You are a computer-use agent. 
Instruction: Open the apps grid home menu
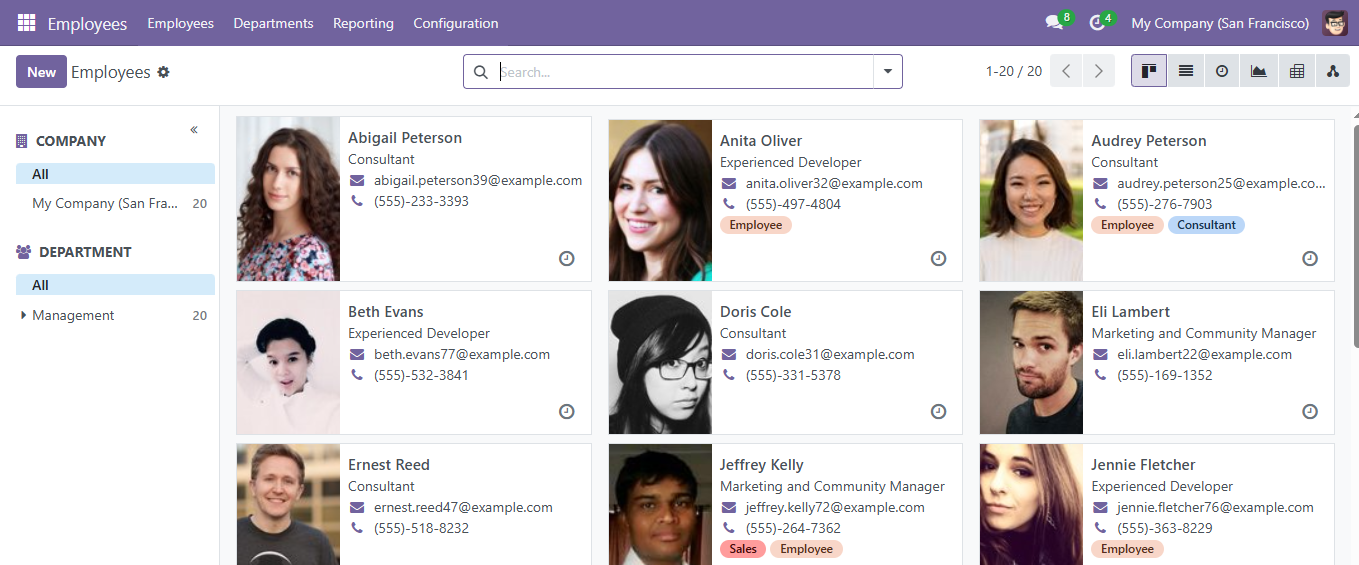[26, 23]
